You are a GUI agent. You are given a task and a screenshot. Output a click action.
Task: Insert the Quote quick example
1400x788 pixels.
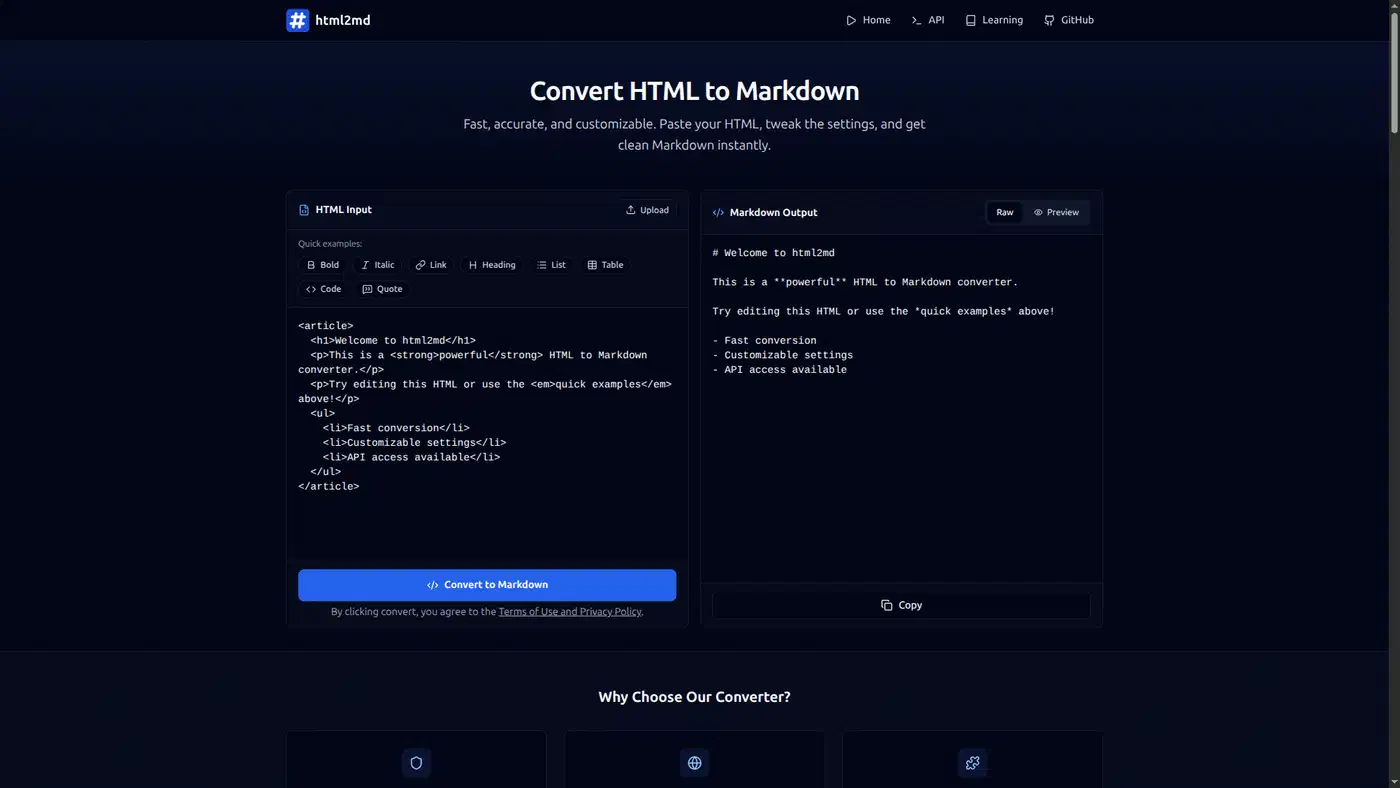[x=382, y=289]
